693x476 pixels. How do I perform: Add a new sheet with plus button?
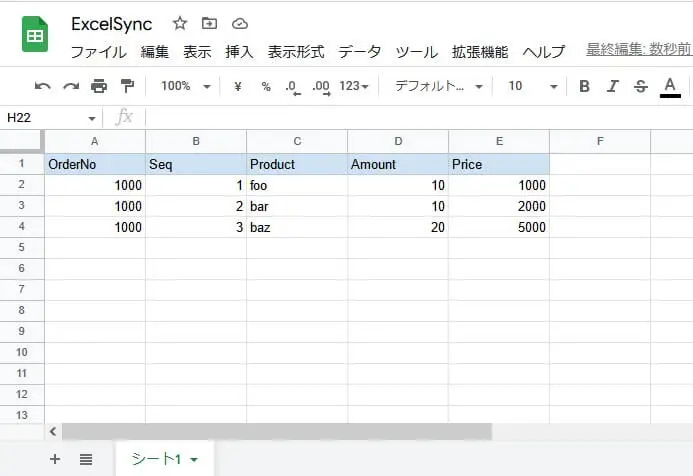coord(55,459)
